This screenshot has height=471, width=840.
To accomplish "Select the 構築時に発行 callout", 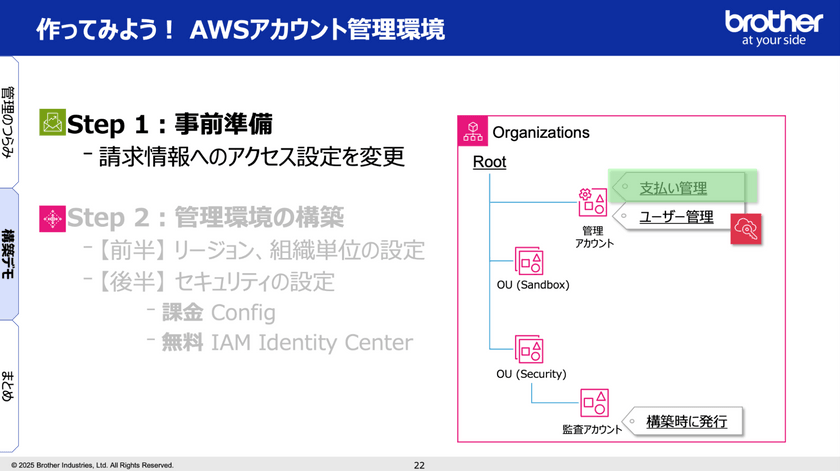I will click(x=687, y=422).
